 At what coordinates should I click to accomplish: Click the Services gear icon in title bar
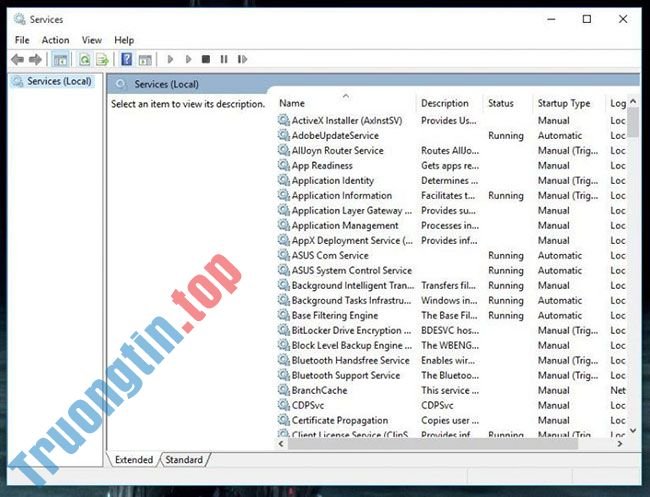tap(19, 19)
